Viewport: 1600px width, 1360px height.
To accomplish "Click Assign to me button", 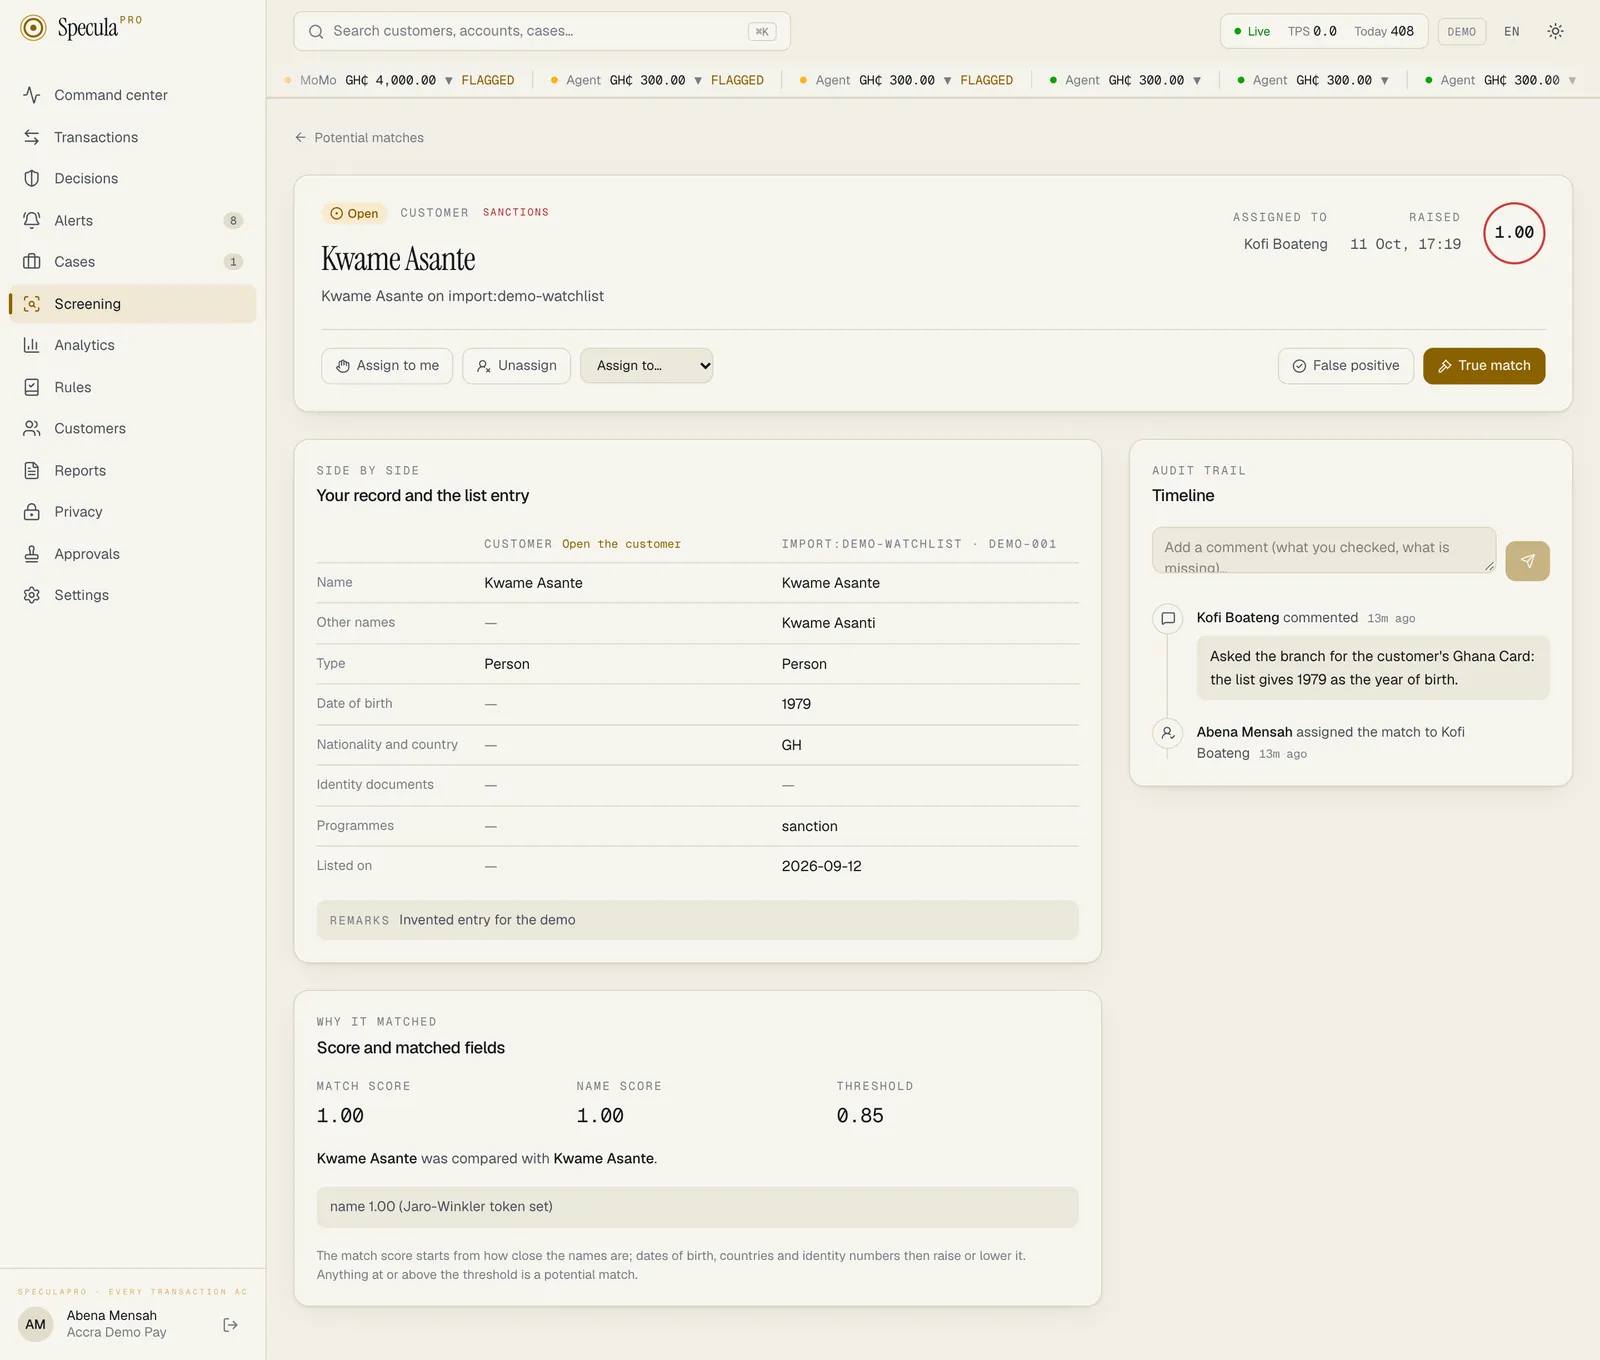I will (x=387, y=366).
